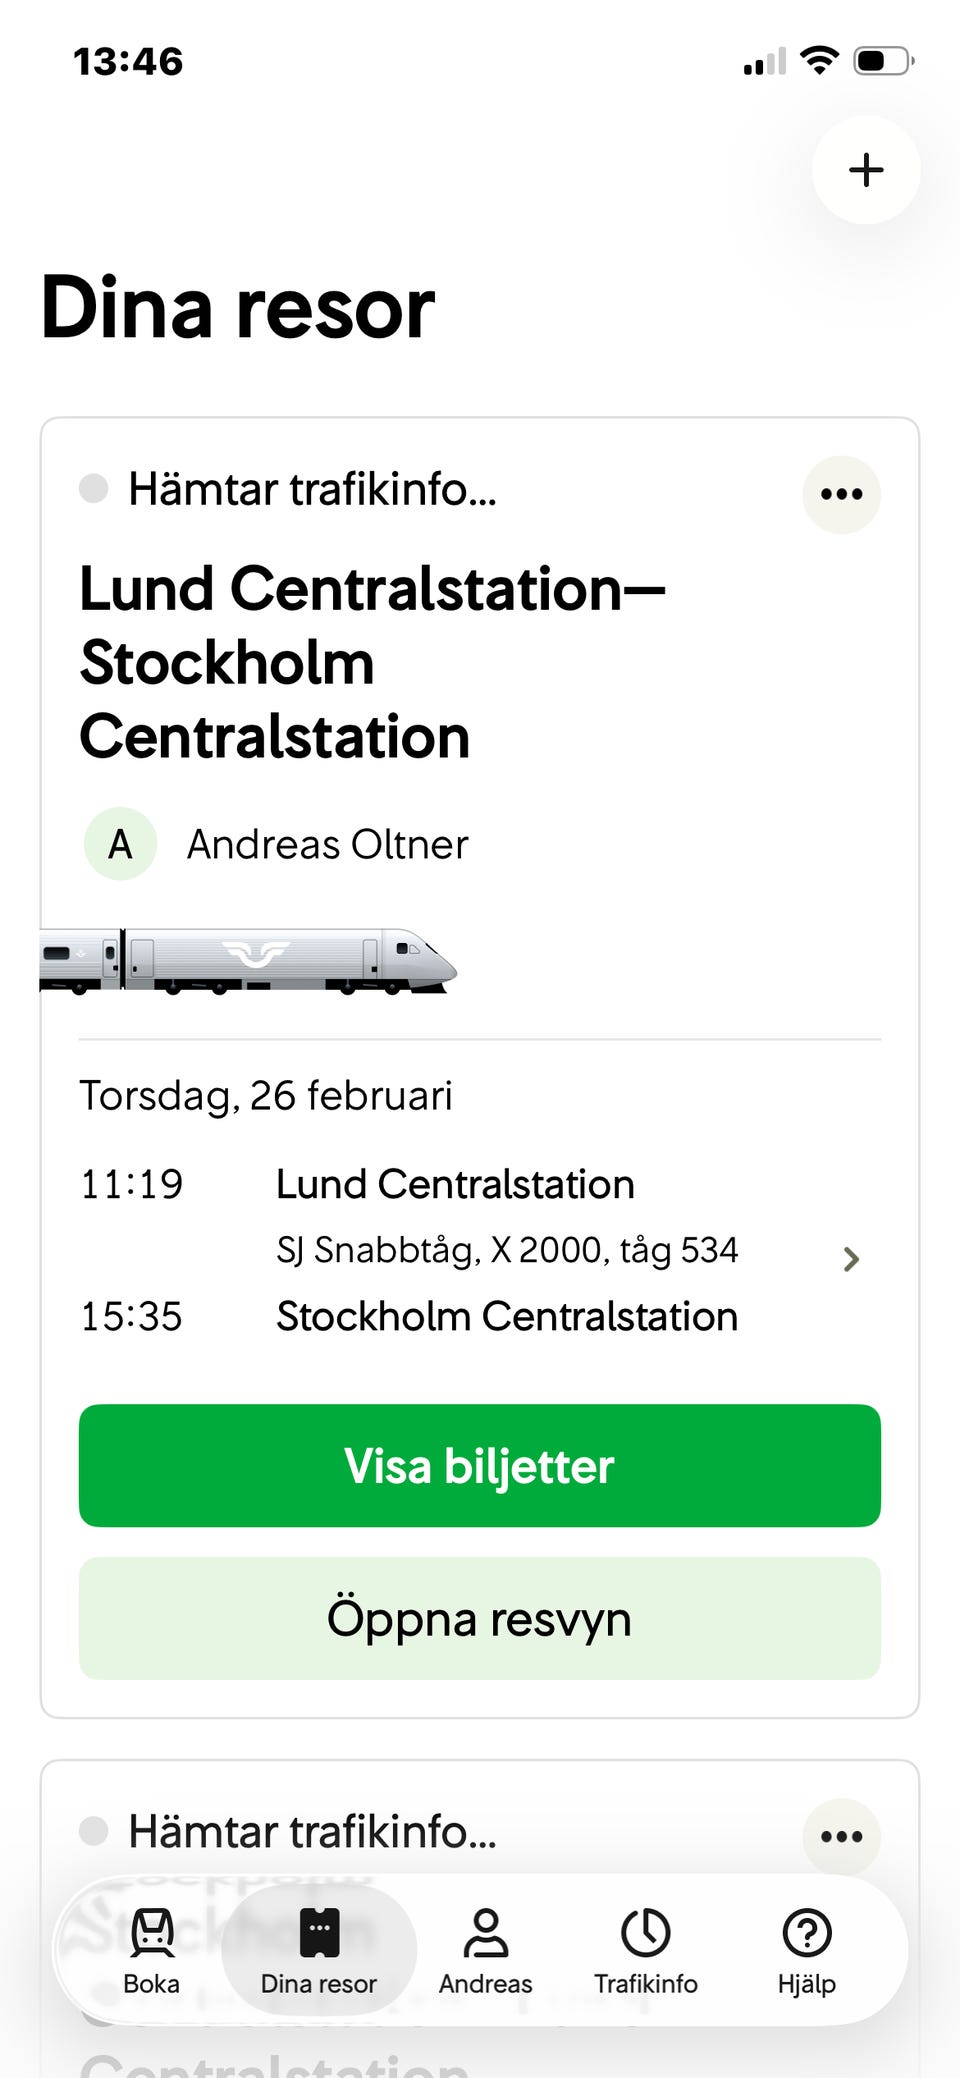Tap the Andreas profile icon

click(486, 1932)
